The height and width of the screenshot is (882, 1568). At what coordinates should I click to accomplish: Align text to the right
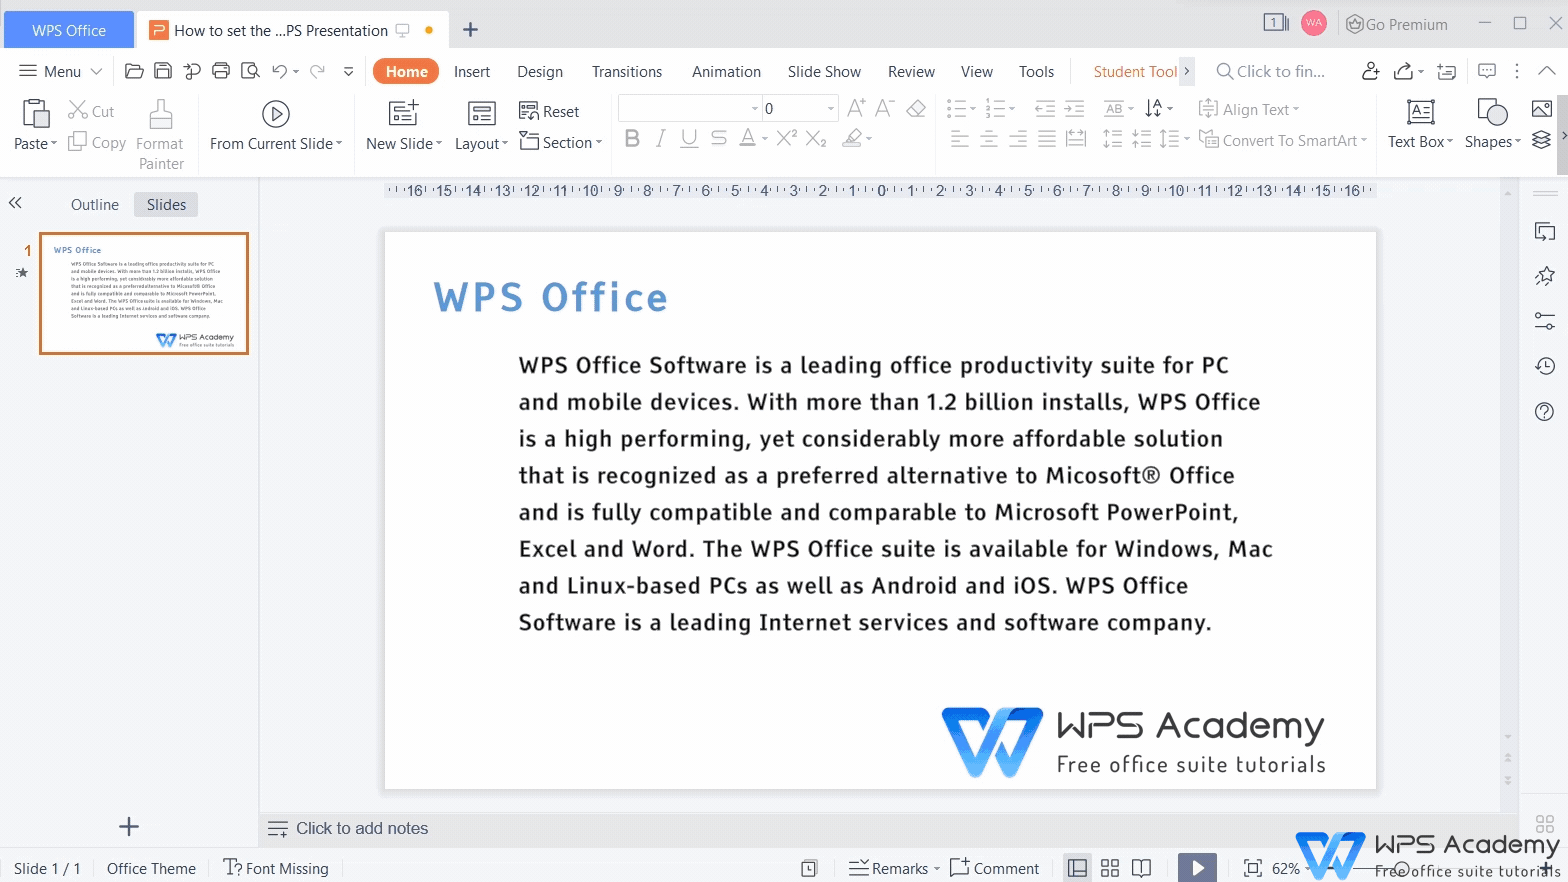[x=1018, y=139]
